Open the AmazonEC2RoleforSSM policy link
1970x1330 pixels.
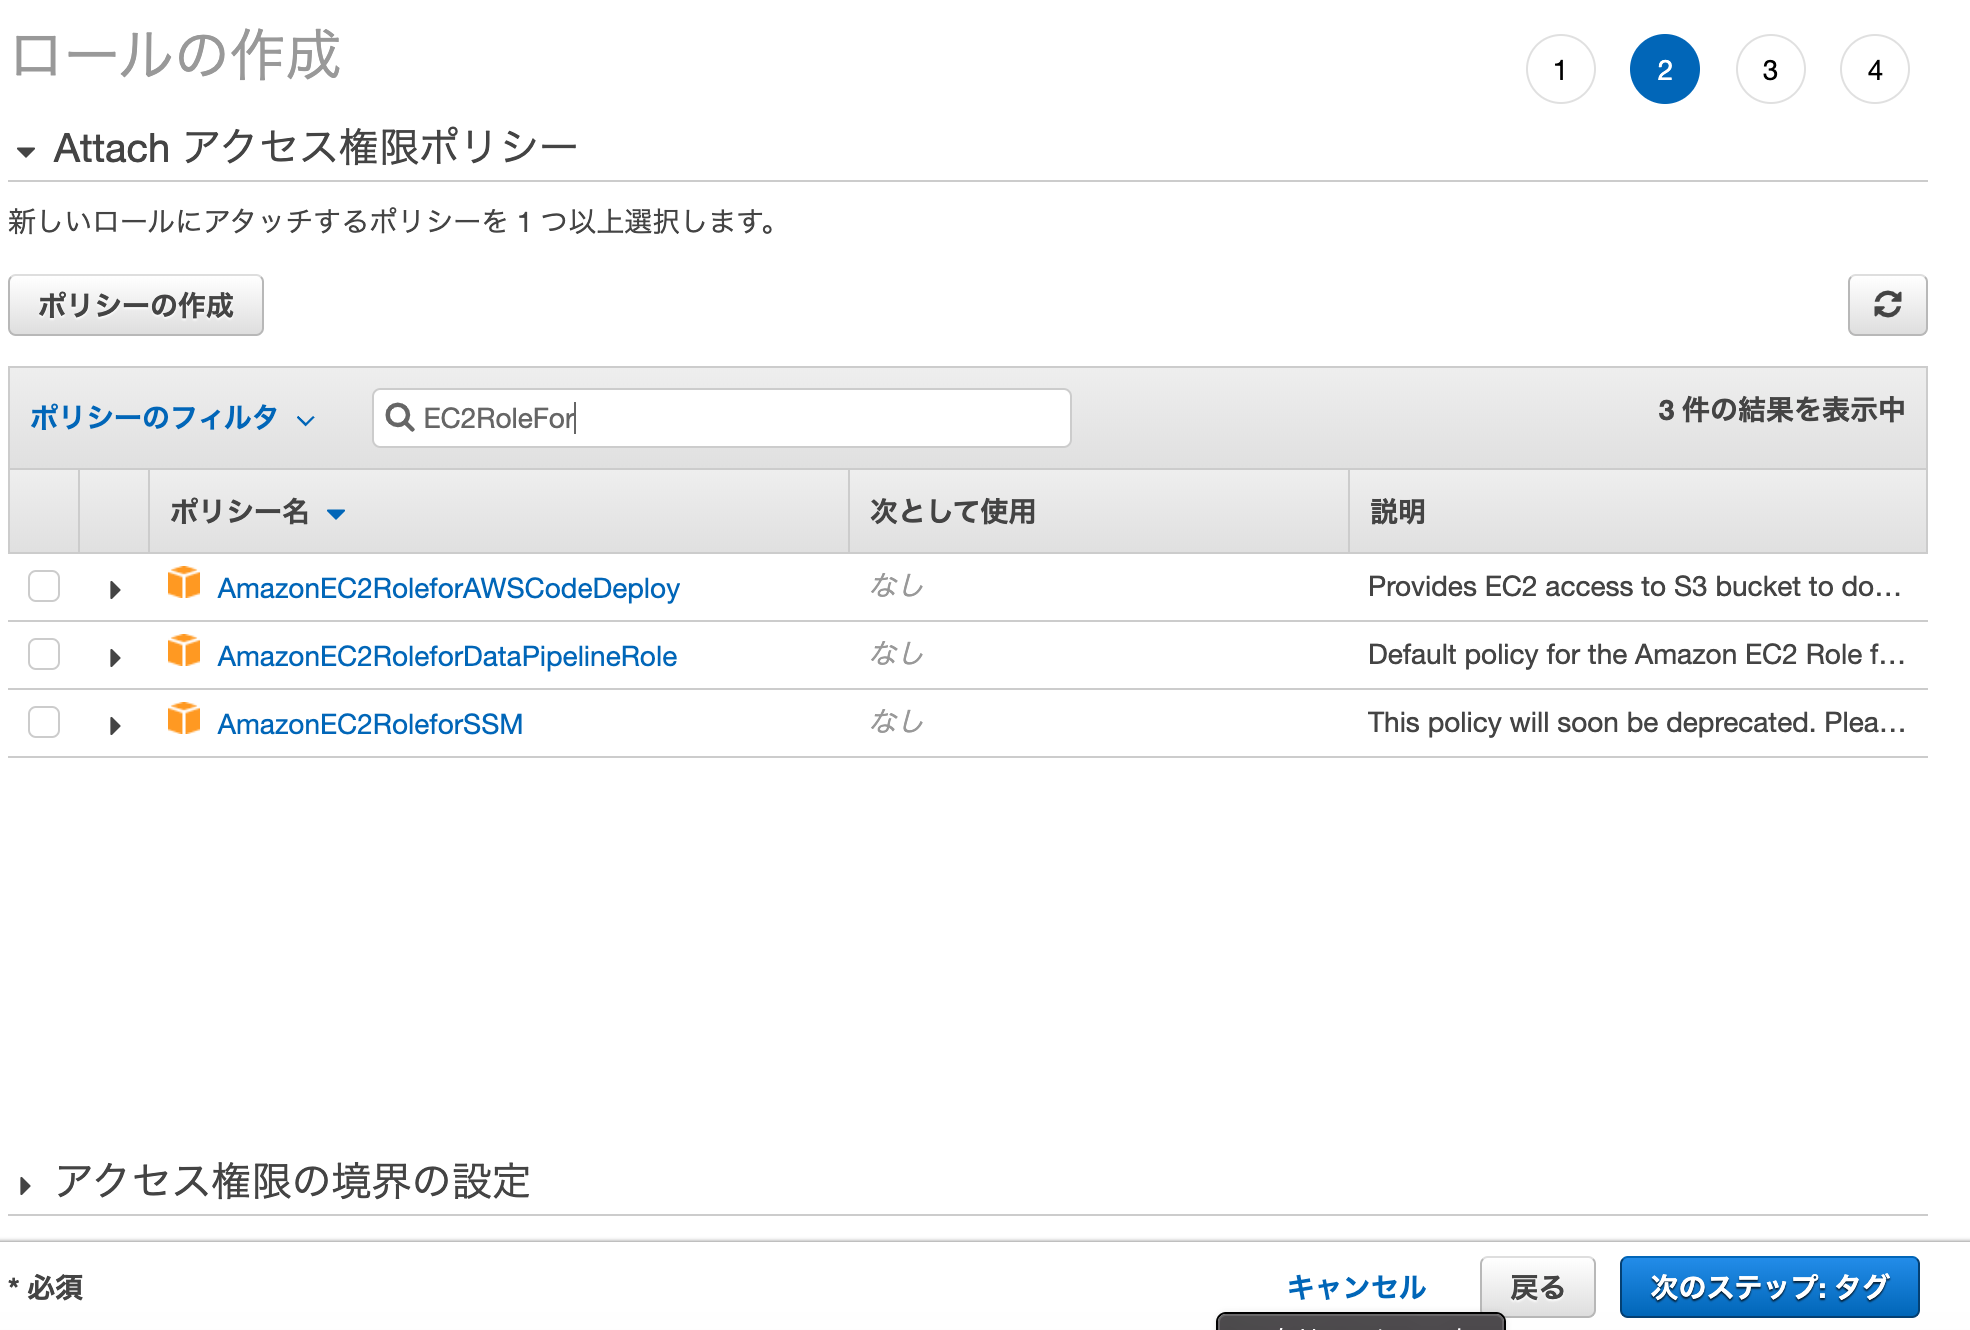pyautogui.click(x=370, y=724)
